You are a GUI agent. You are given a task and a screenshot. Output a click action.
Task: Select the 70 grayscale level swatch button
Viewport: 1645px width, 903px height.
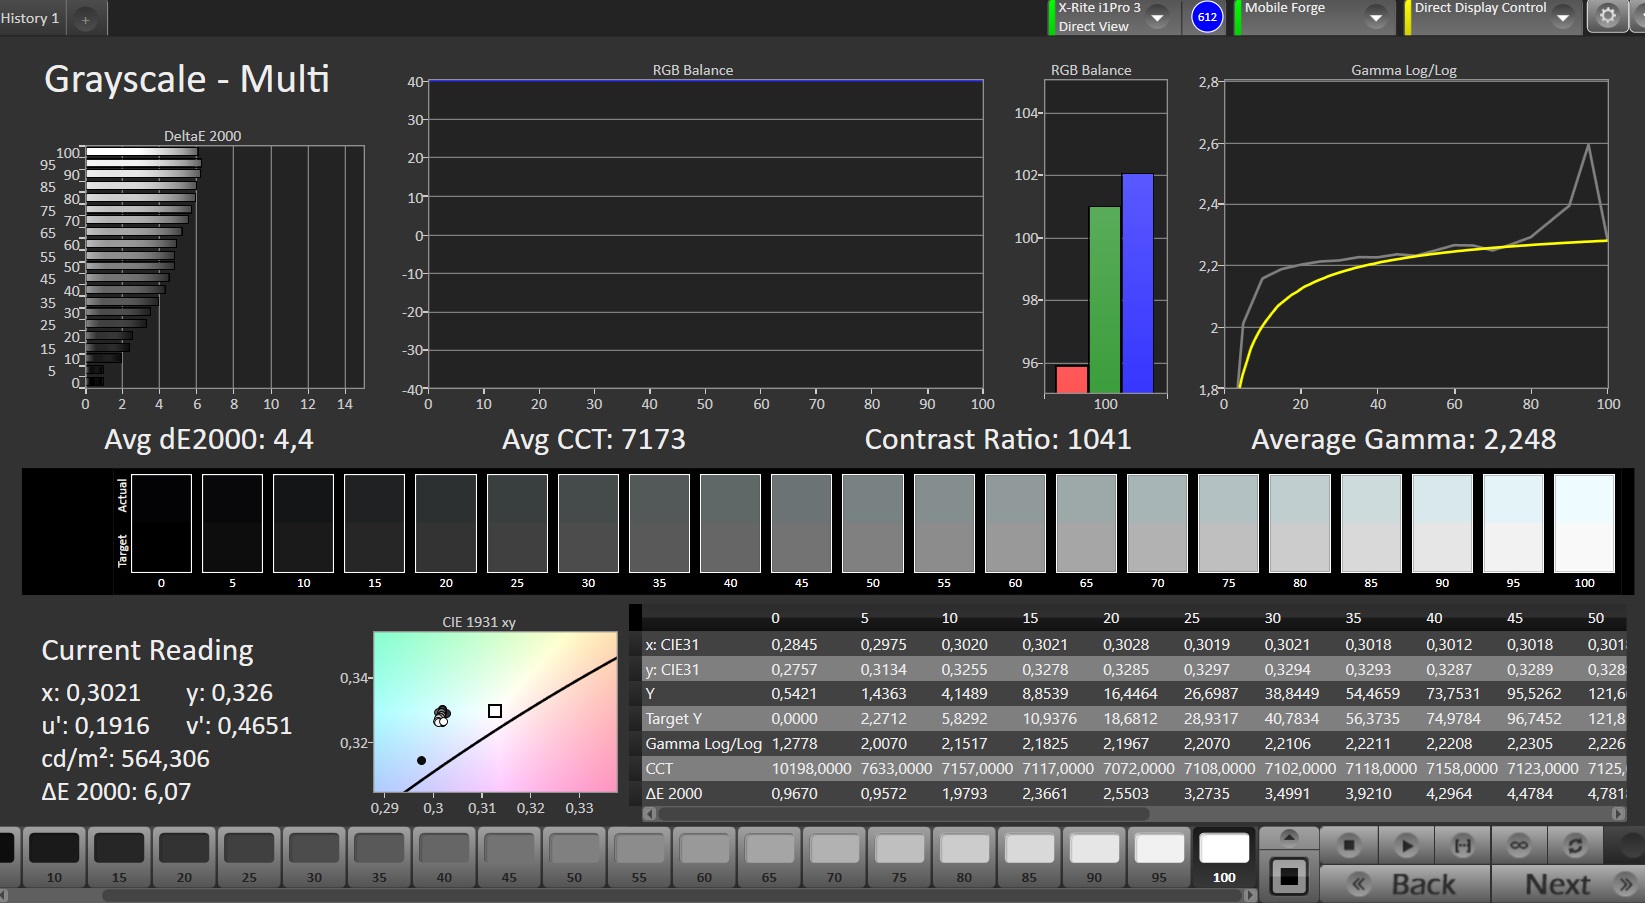tap(834, 858)
